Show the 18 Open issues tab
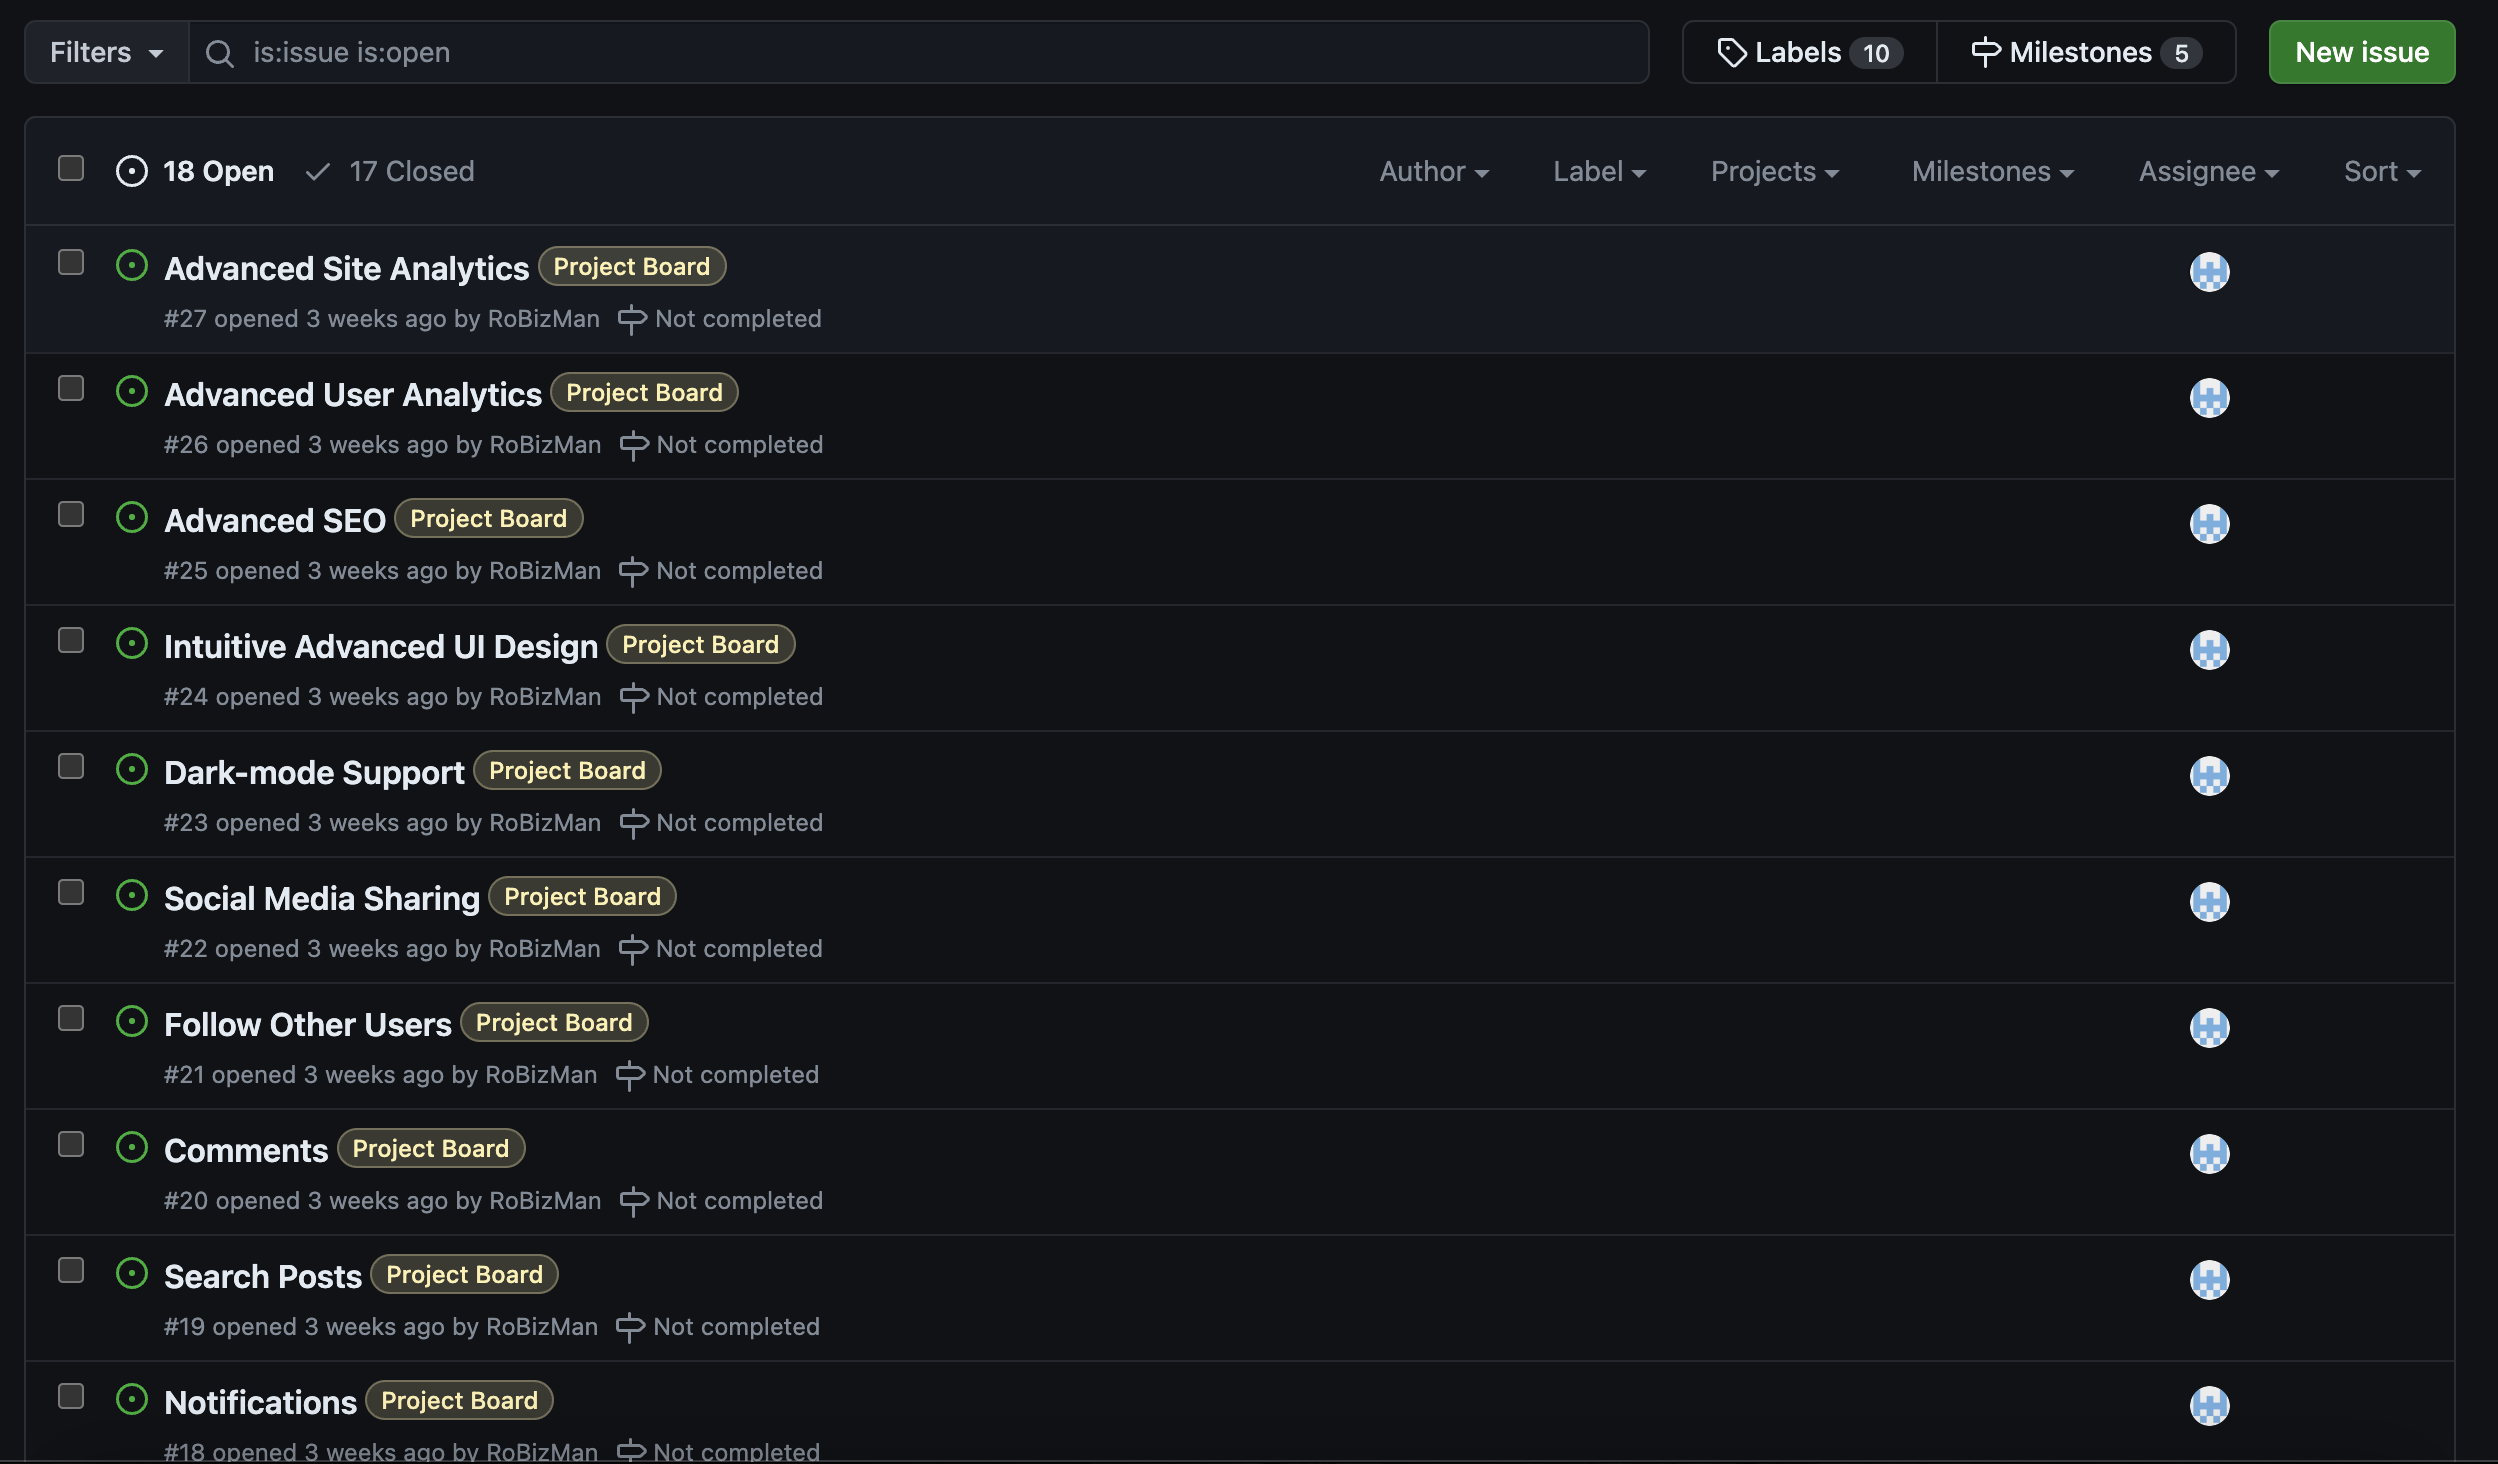The width and height of the screenshot is (2498, 1464). [196, 172]
